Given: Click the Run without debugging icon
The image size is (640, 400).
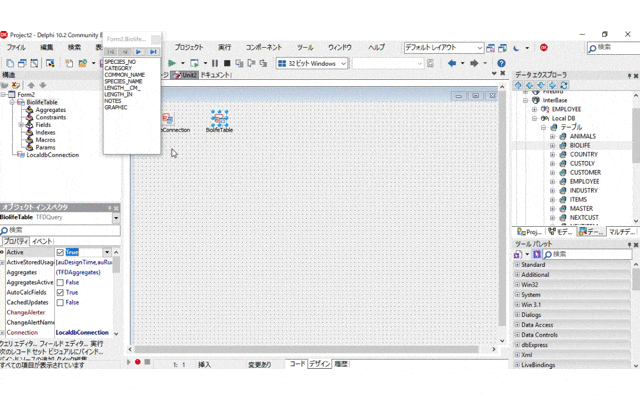Looking at the screenshot, I should click(194, 63).
